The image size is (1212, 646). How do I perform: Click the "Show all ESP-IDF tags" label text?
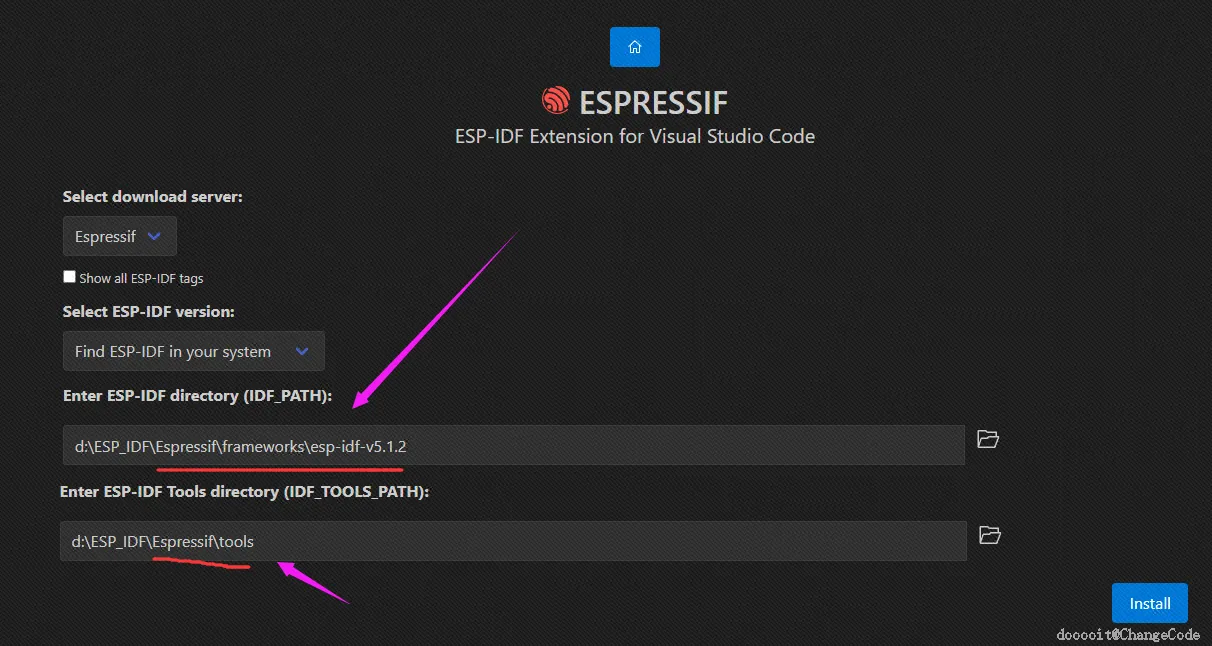click(x=141, y=278)
